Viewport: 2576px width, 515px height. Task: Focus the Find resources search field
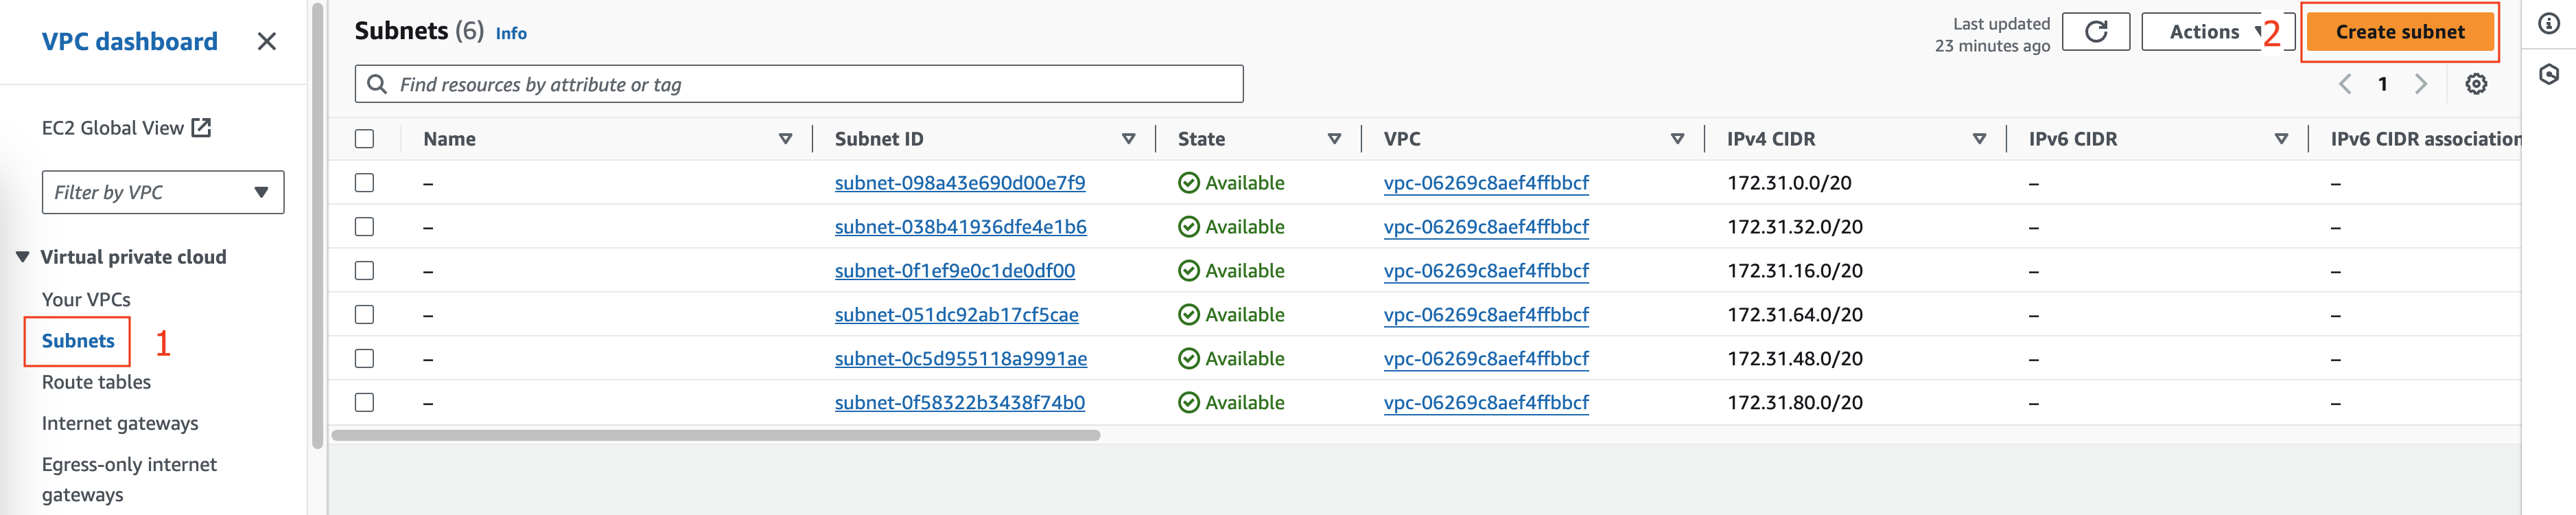(x=799, y=84)
